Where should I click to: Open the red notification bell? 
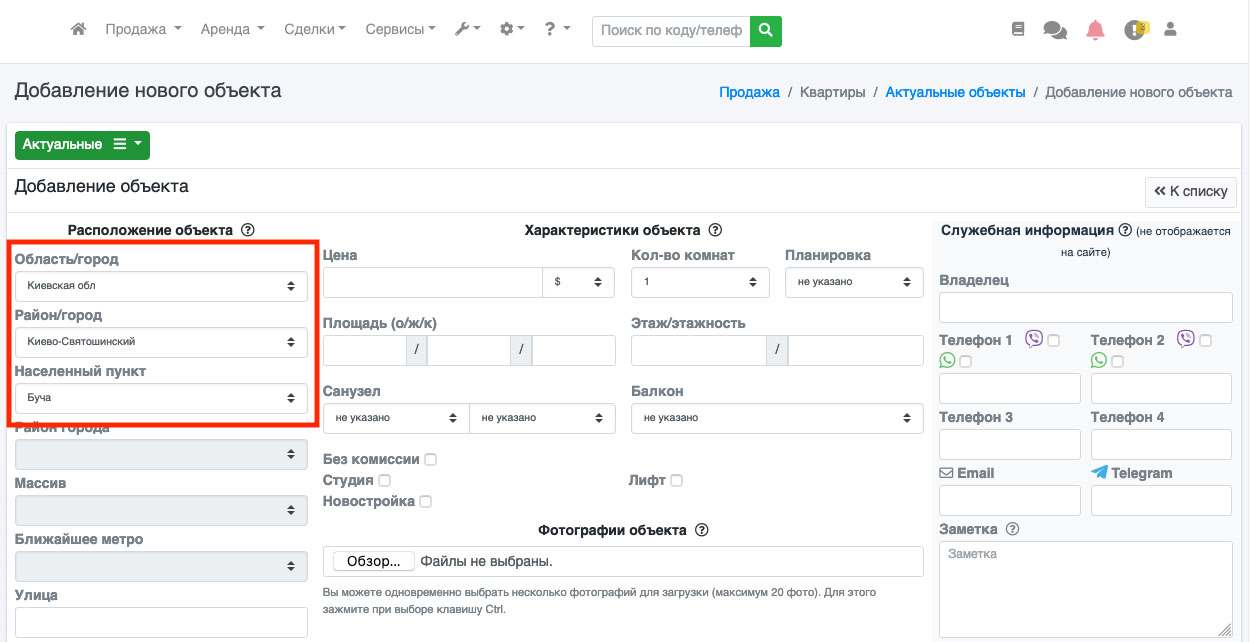(x=1095, y=30)
